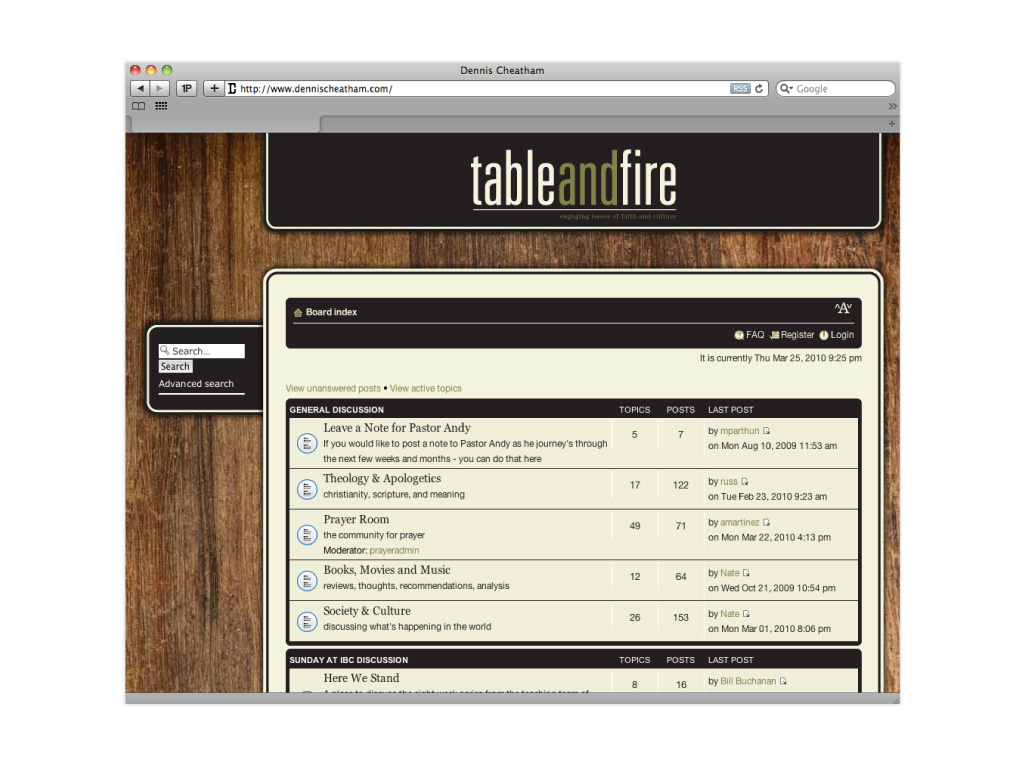Open user amartinez's profile
This screenshot has width=1024, height=768.
coord(739,522)
